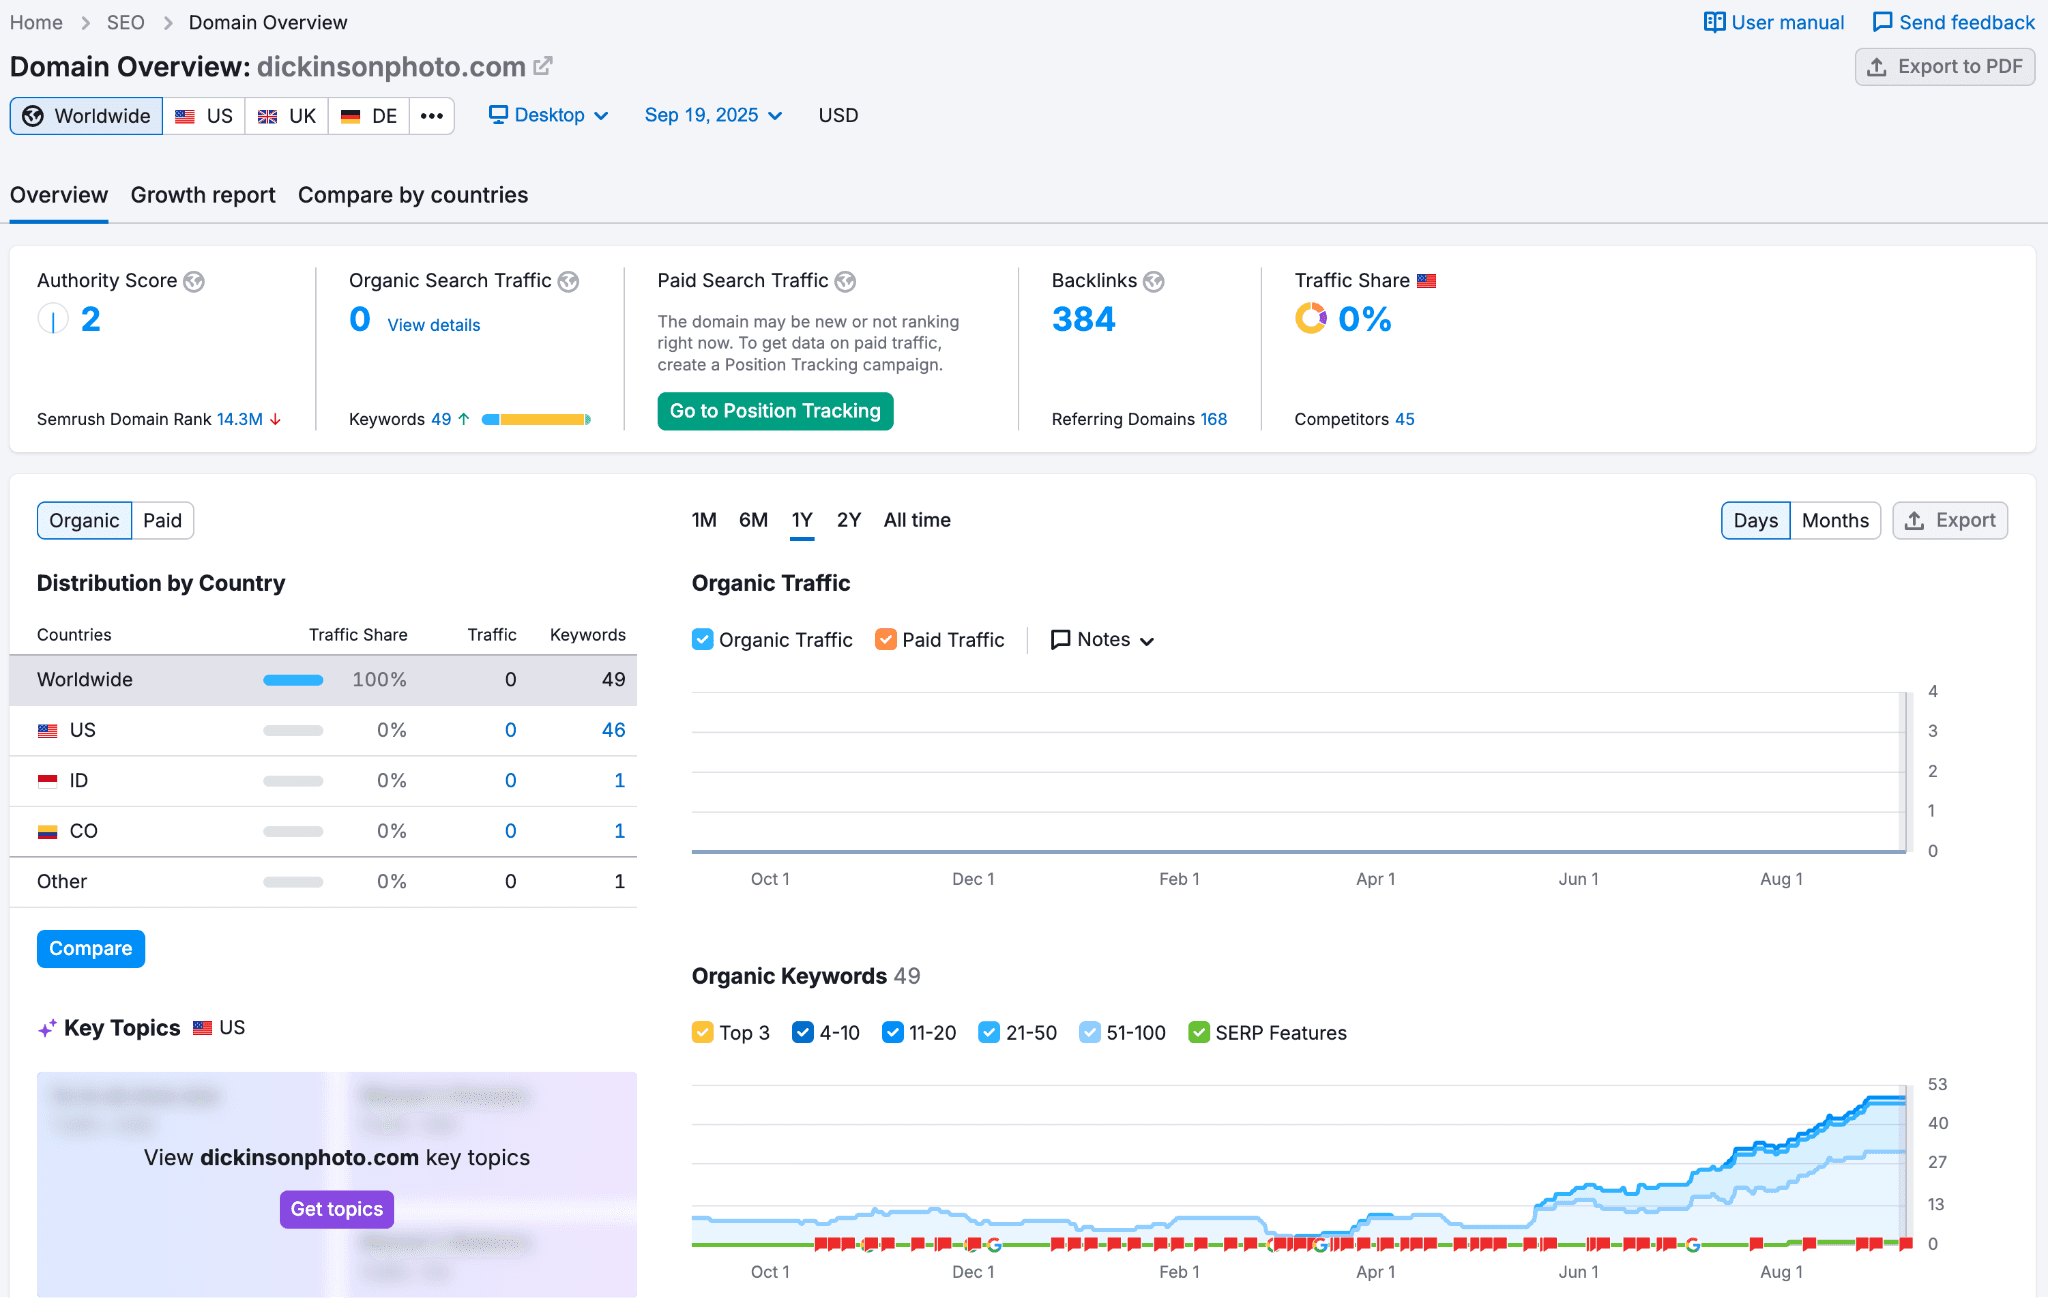Uncheck SERP Features in Organic Keywords
2048x1298 pixels.
(x=1198, y=1032)
